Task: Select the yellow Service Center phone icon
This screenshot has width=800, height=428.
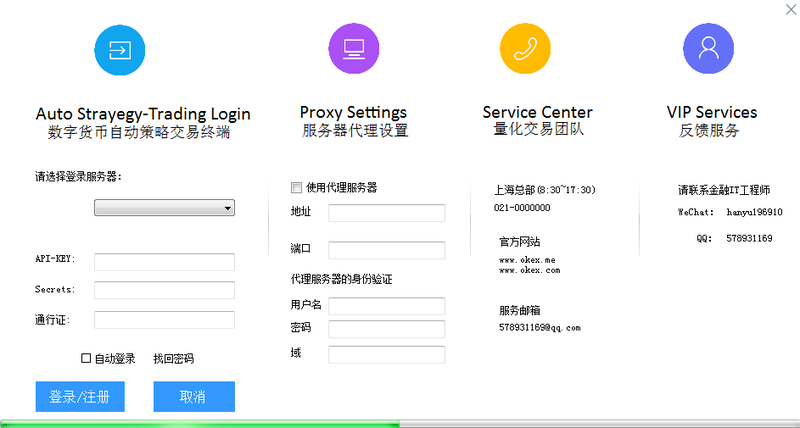Action: point(525,48)
